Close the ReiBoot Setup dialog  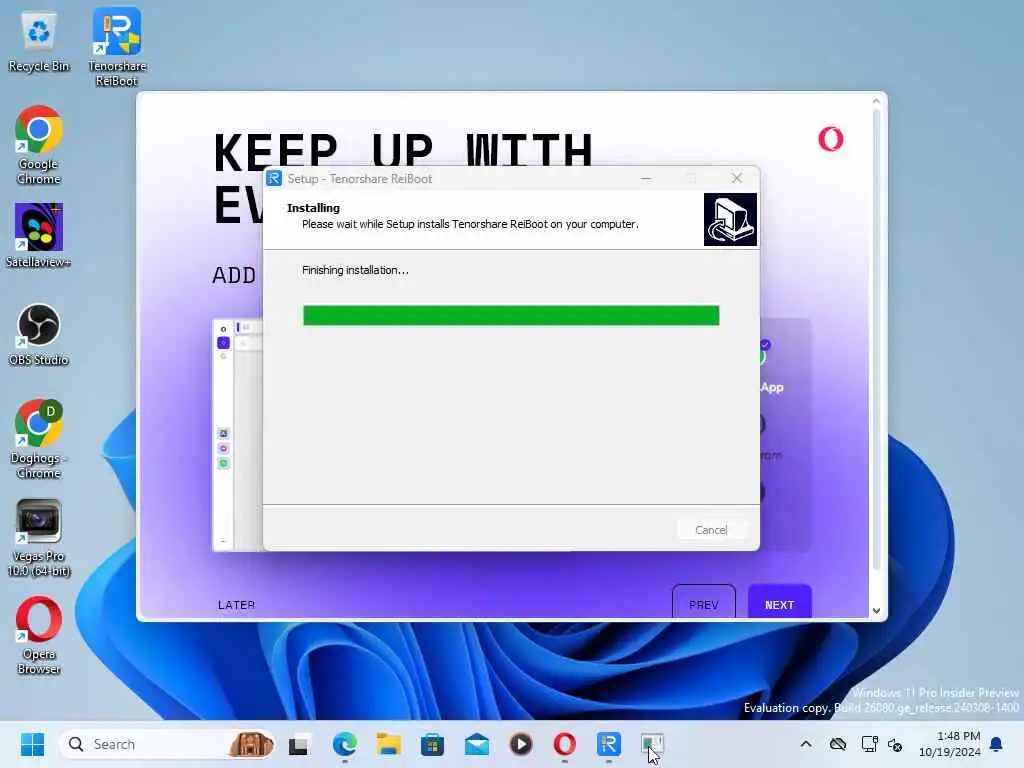point(737,178)
